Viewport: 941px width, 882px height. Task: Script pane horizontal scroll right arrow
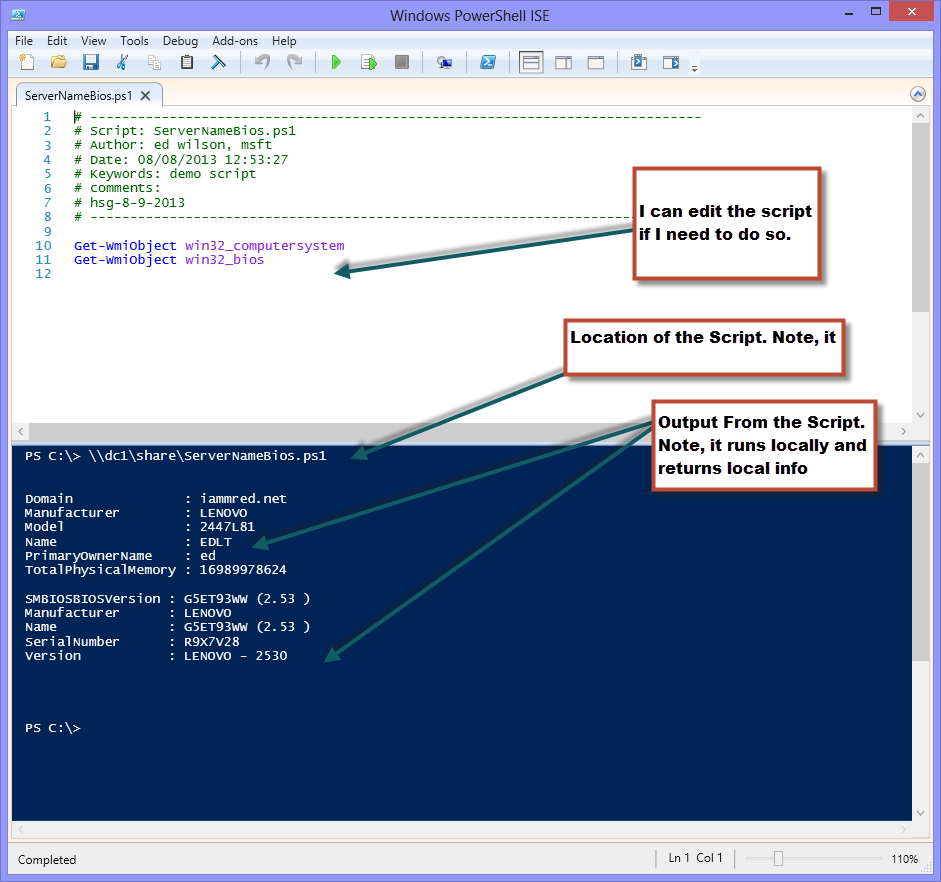point(903,431)
